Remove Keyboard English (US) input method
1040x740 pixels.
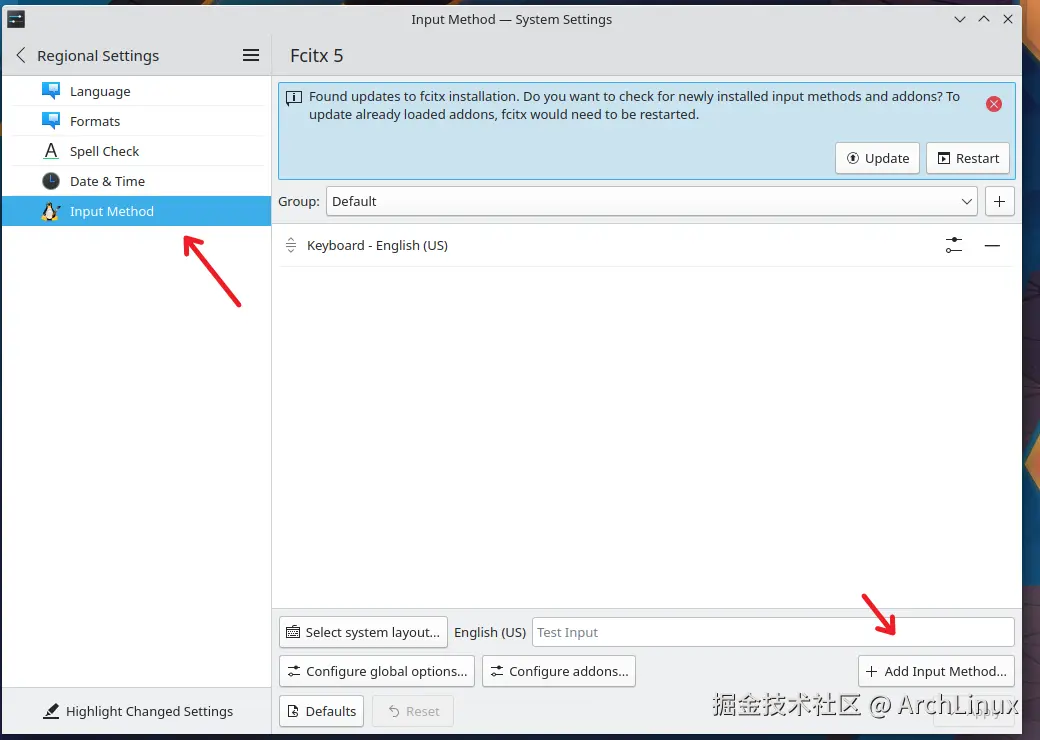[992, 245]
